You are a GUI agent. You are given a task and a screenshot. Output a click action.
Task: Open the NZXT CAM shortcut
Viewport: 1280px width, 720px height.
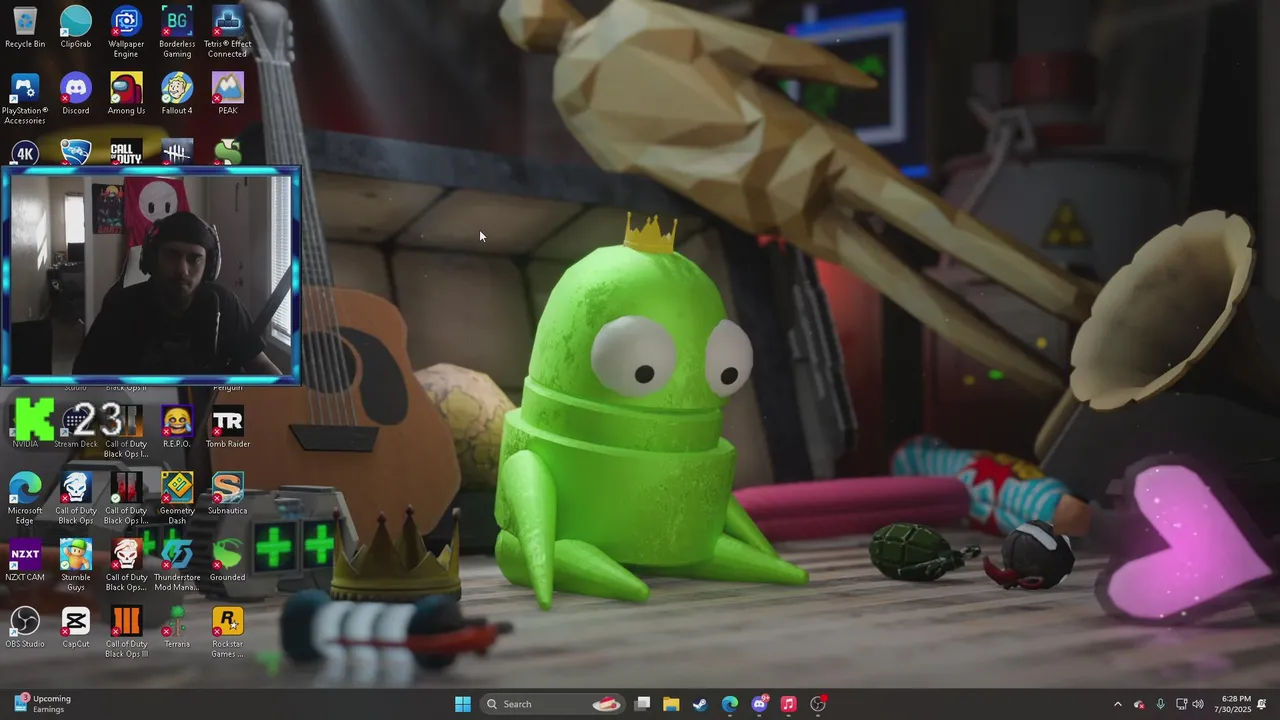pyautogui.click(x=25, y=560)
